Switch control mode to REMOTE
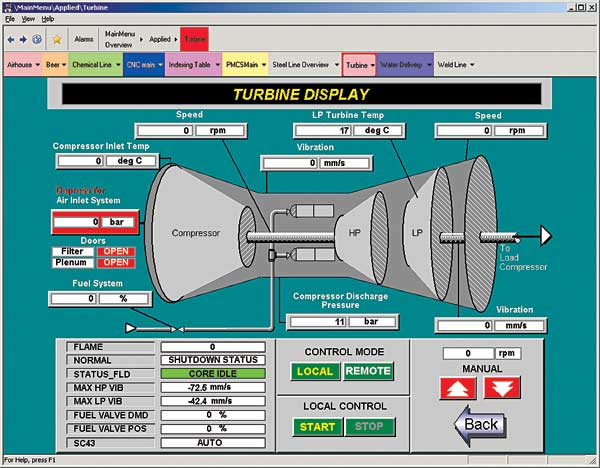The height and width of the screenshot is (468, 600). point(368,371)
